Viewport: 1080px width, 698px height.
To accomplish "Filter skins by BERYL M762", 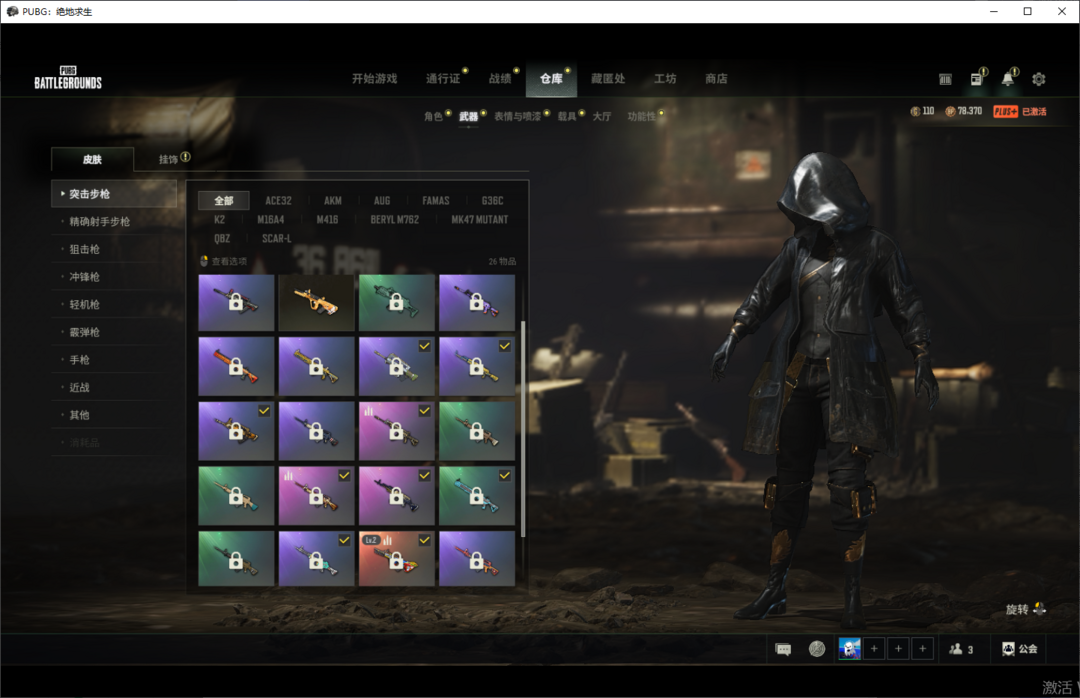I will [x=395, y=219].
